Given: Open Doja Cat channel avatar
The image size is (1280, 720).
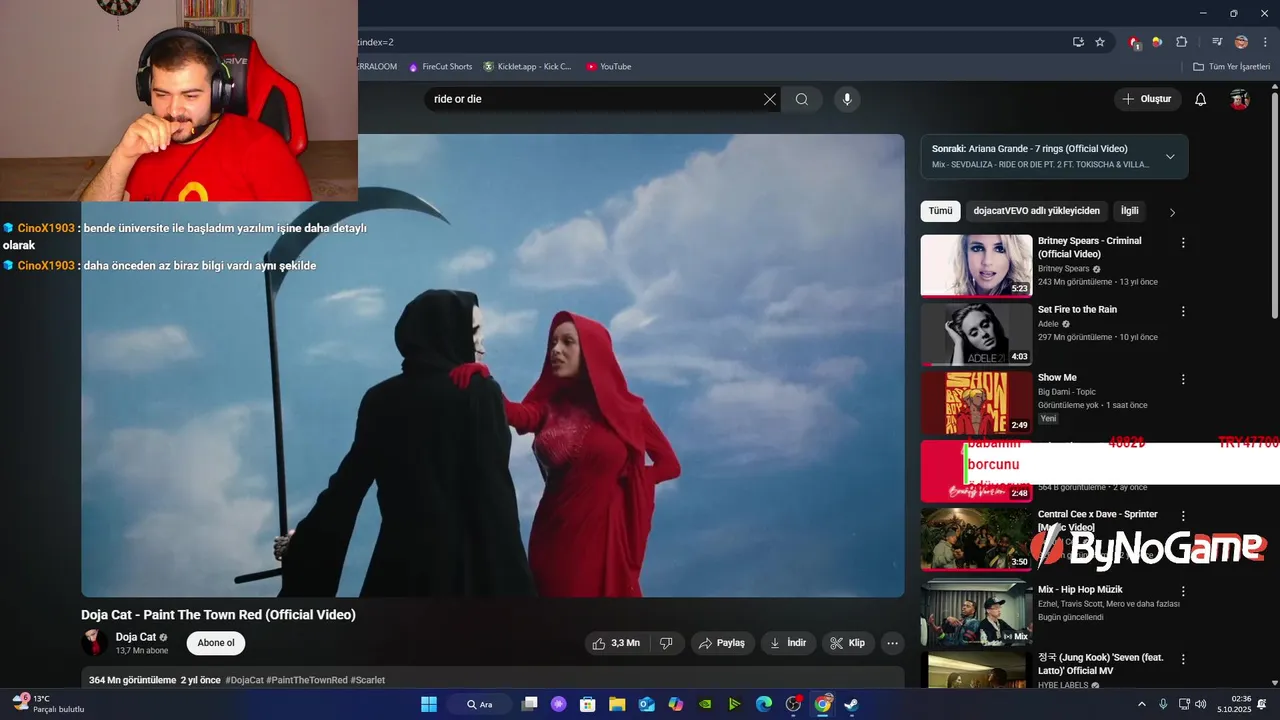Looking at the screenshot, I should pyautogui.click(x=94, y=643).
